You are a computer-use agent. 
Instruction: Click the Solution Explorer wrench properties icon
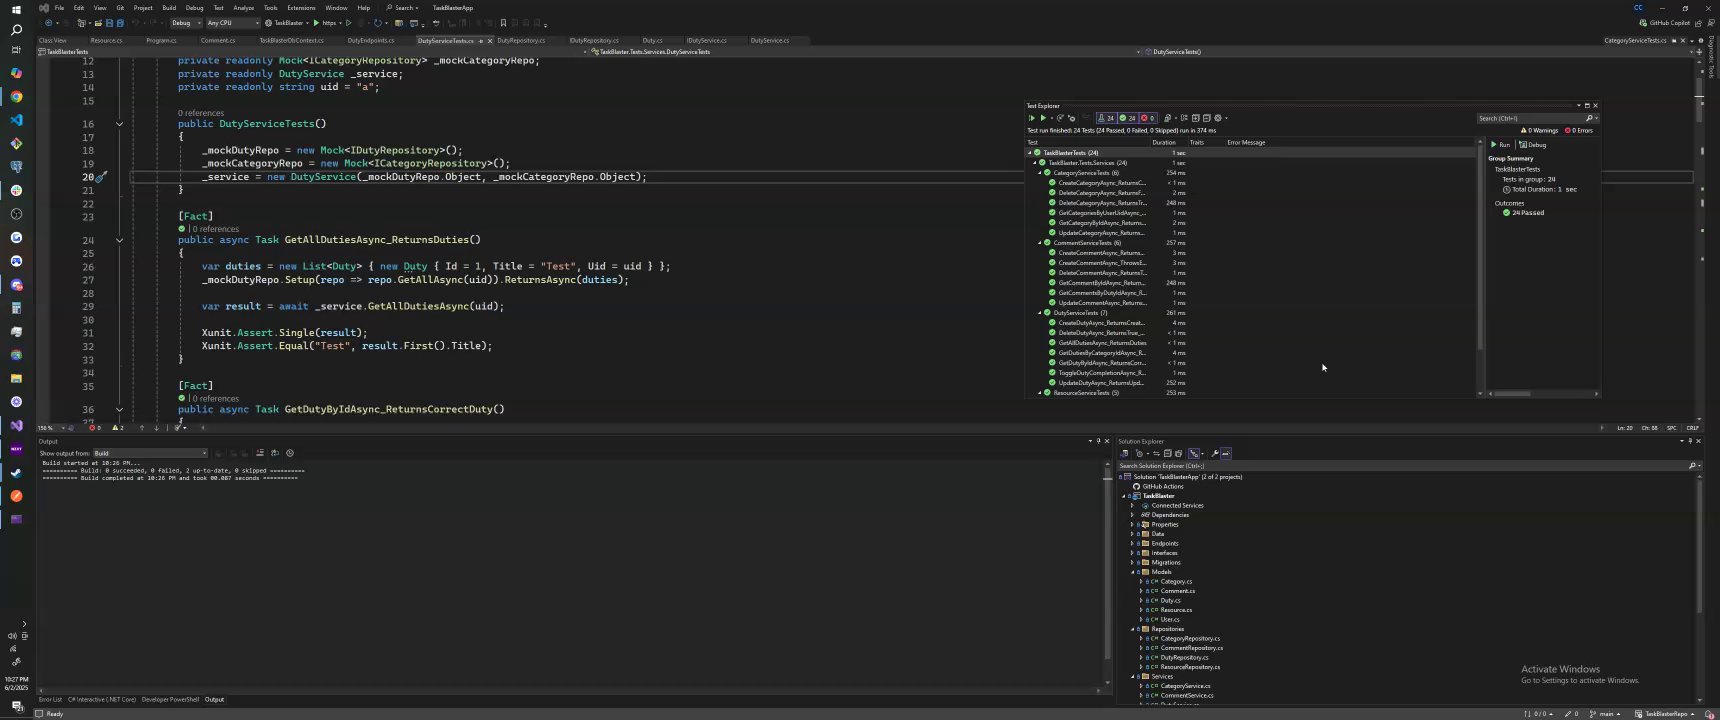point(1214,454)
